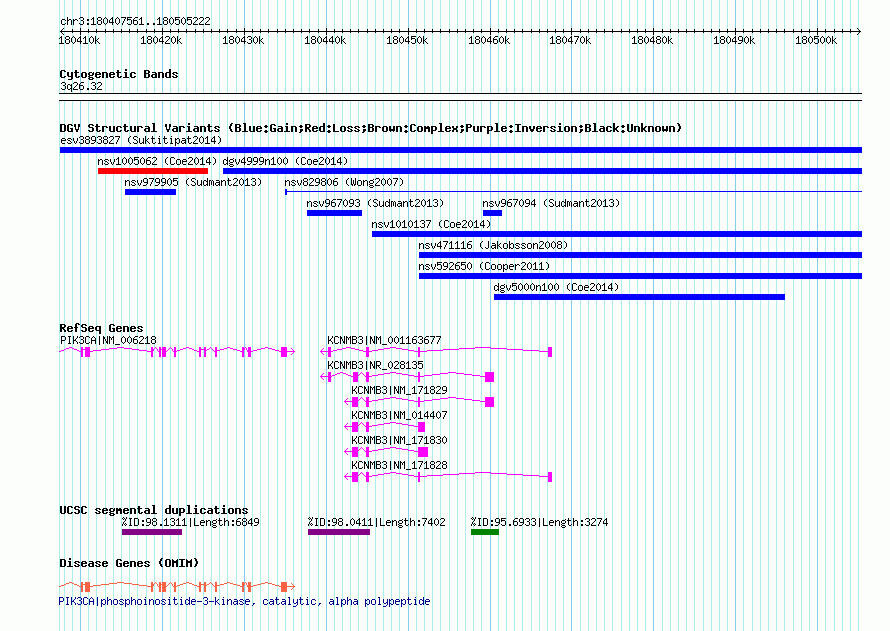Image resolution: width=890 pixels, height=631 pixels.
Task: Open PIK3CA|NM_006218 RefSeq gene label
Action: point(108,340)
